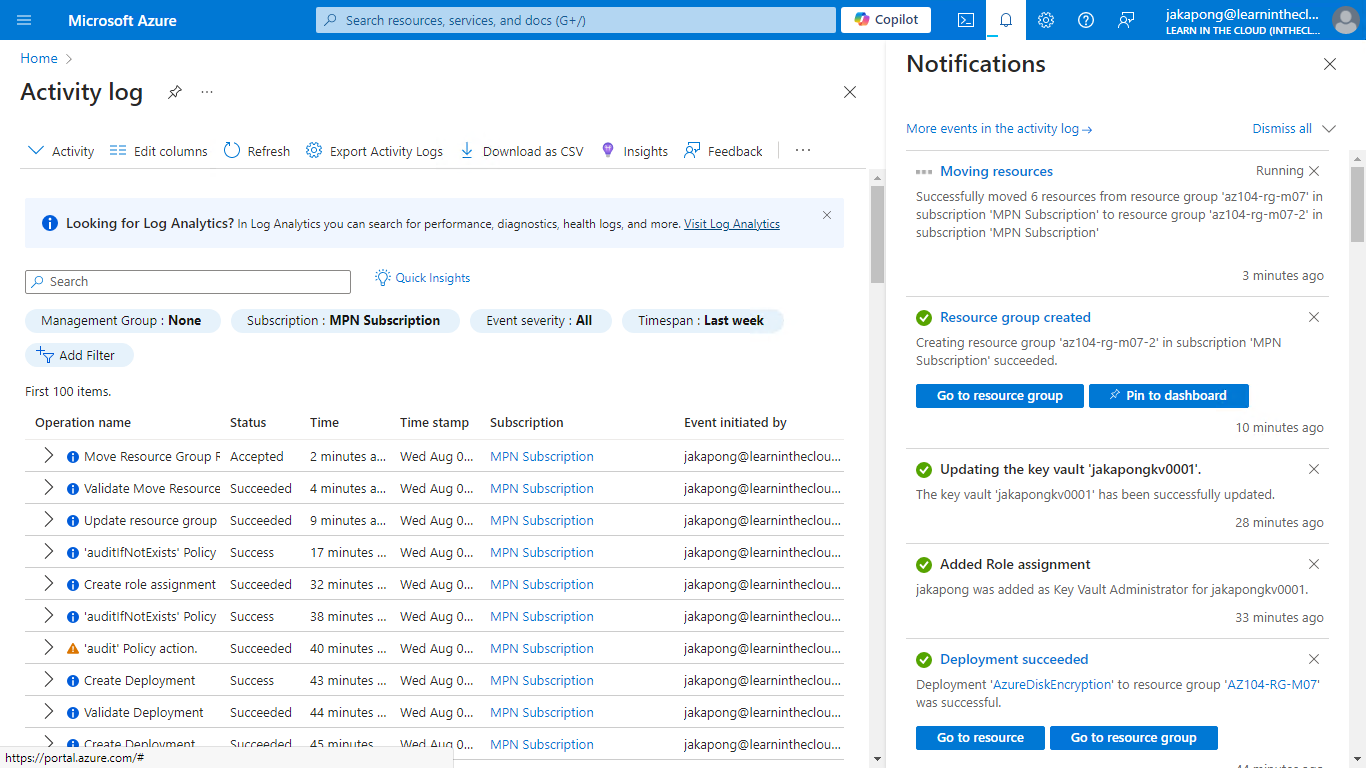Open Cloud Shell from top bar

966,20
